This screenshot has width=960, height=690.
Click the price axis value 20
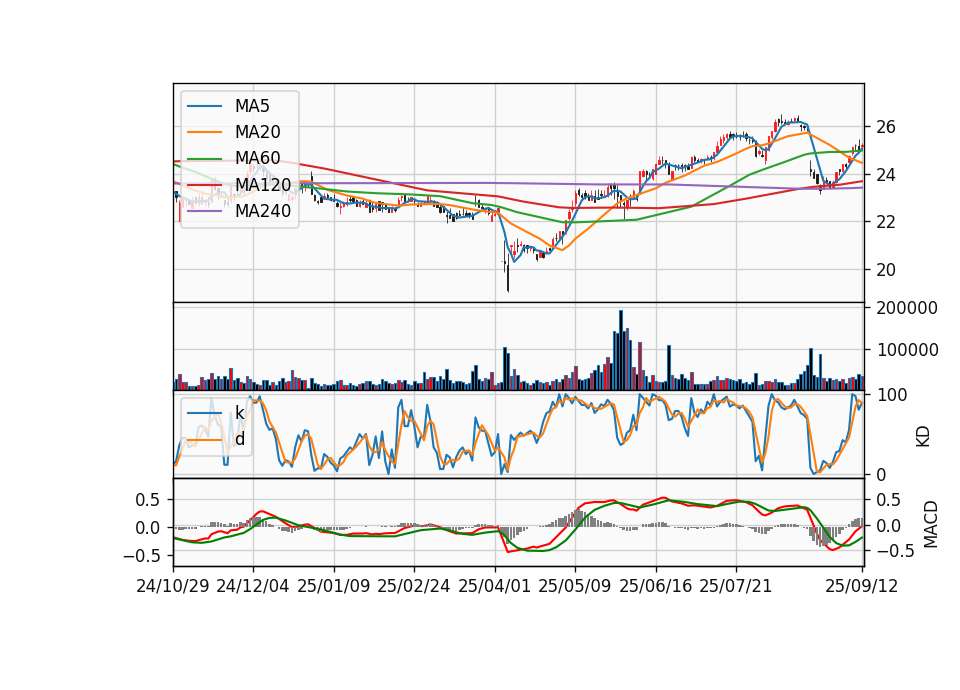886,270
